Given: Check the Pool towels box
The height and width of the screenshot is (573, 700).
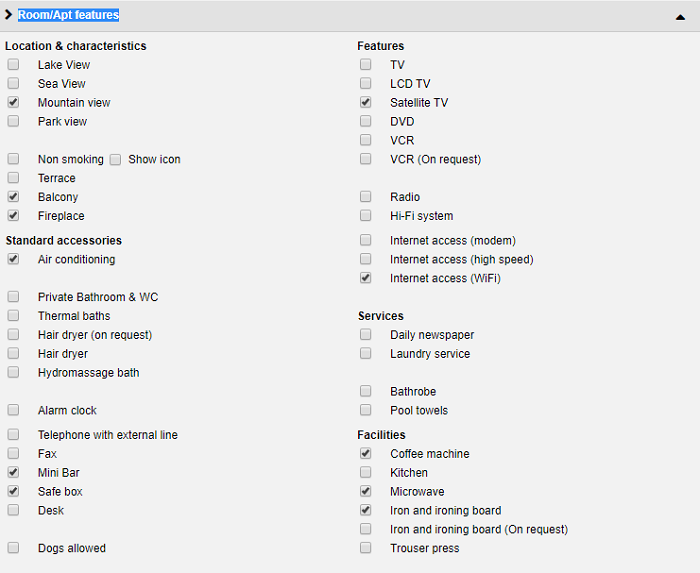Looking at the screenshot, I should tap(366, 410).
